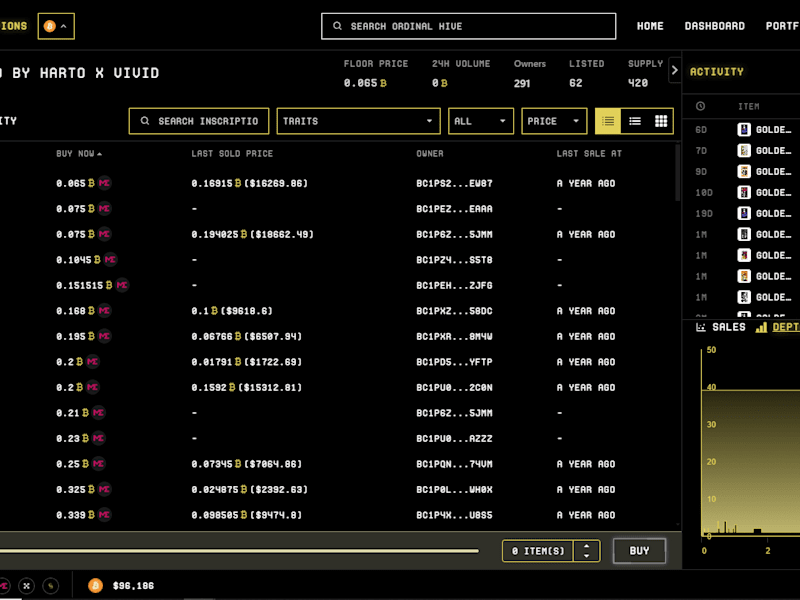
Task: Sort by Last Sold Price column
Action: (x=232, y=154)
